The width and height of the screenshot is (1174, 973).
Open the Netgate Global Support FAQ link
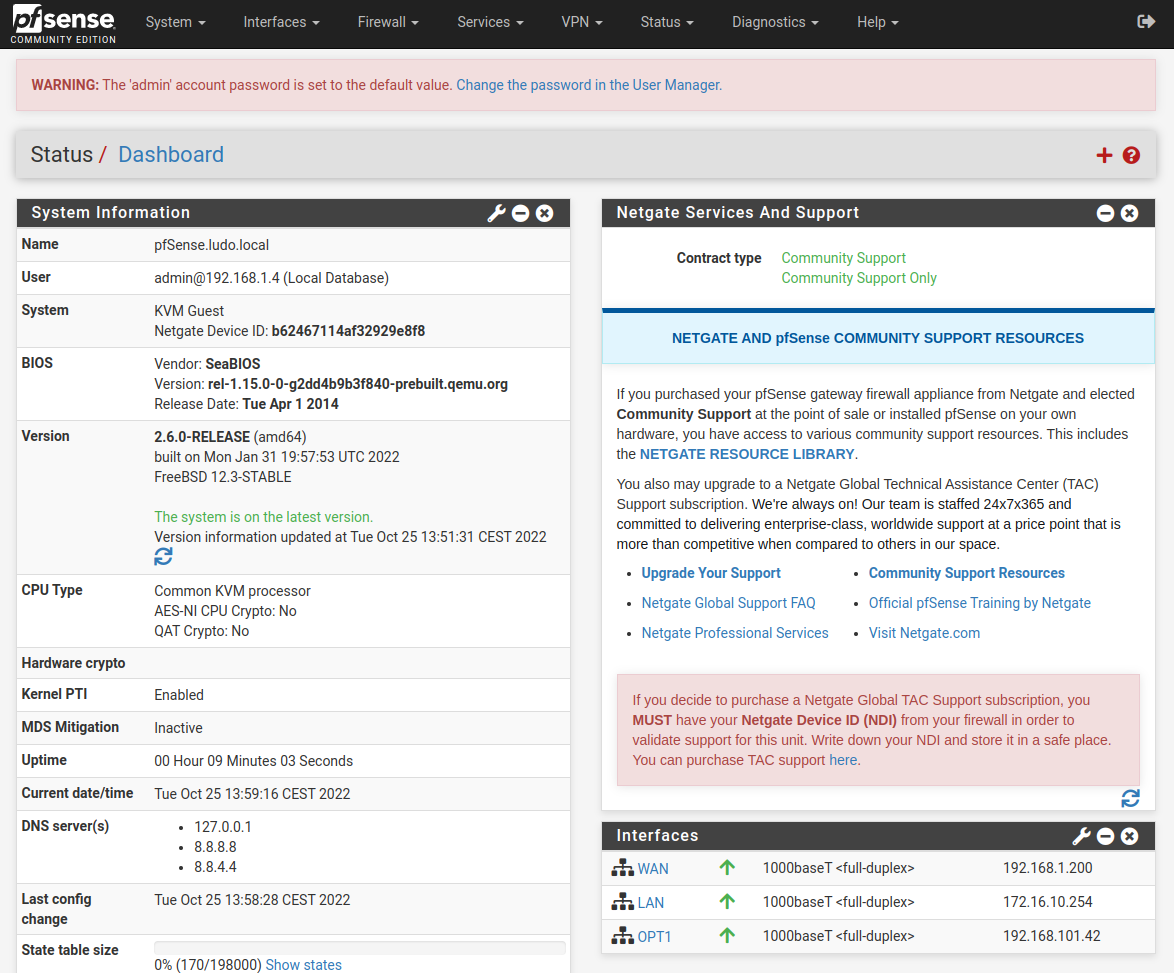(x=728, y=603)
